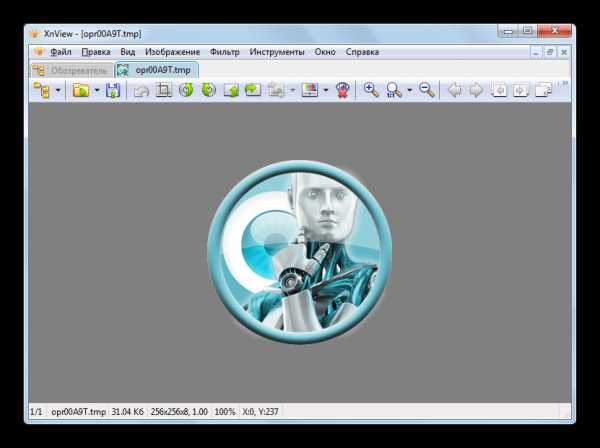The width and height of the screenshot is (600, 448).
Task: Expand the toolbar overflow chevron
Action: (x=563, y=84)
